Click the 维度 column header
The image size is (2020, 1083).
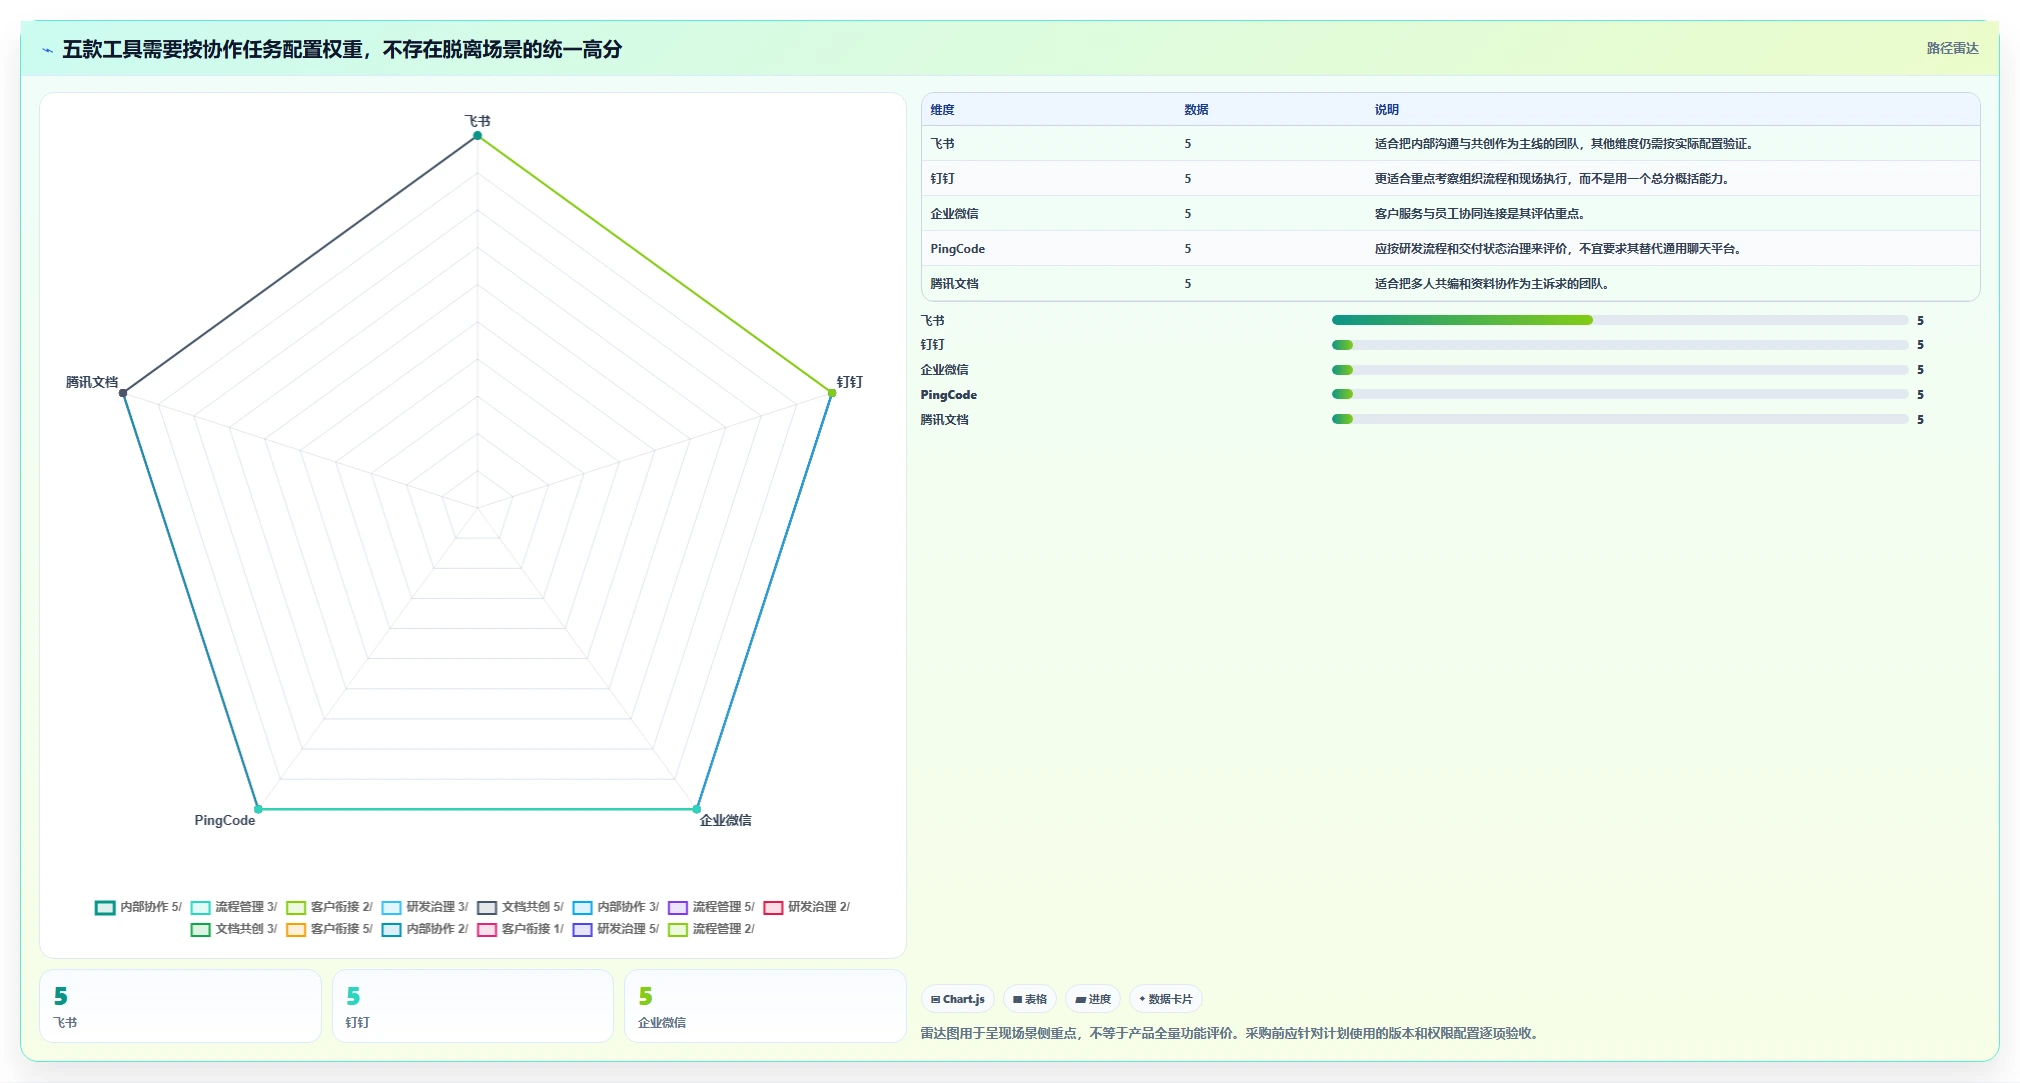tap(942, 110)
